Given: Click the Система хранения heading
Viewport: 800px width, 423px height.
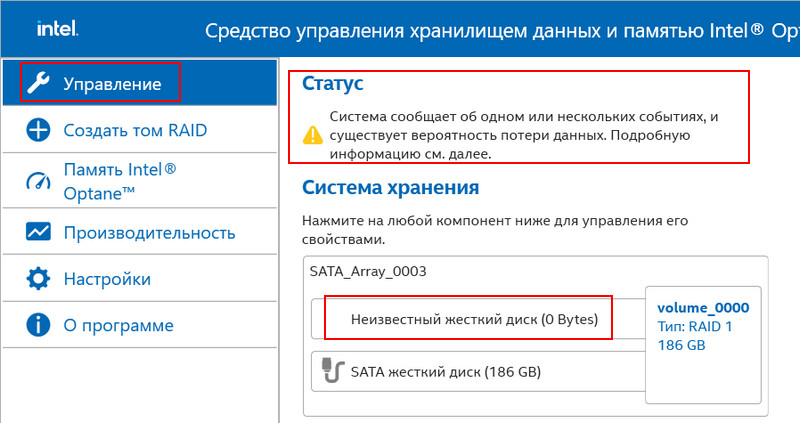Looking at the screenshot, I should click(x=390, y=187).
